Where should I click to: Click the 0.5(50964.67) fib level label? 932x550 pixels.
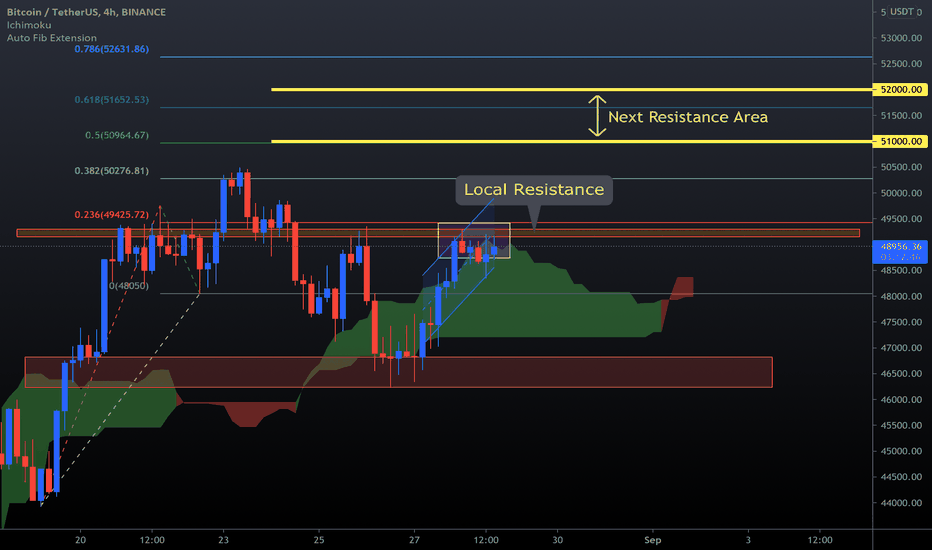(117, 135)
